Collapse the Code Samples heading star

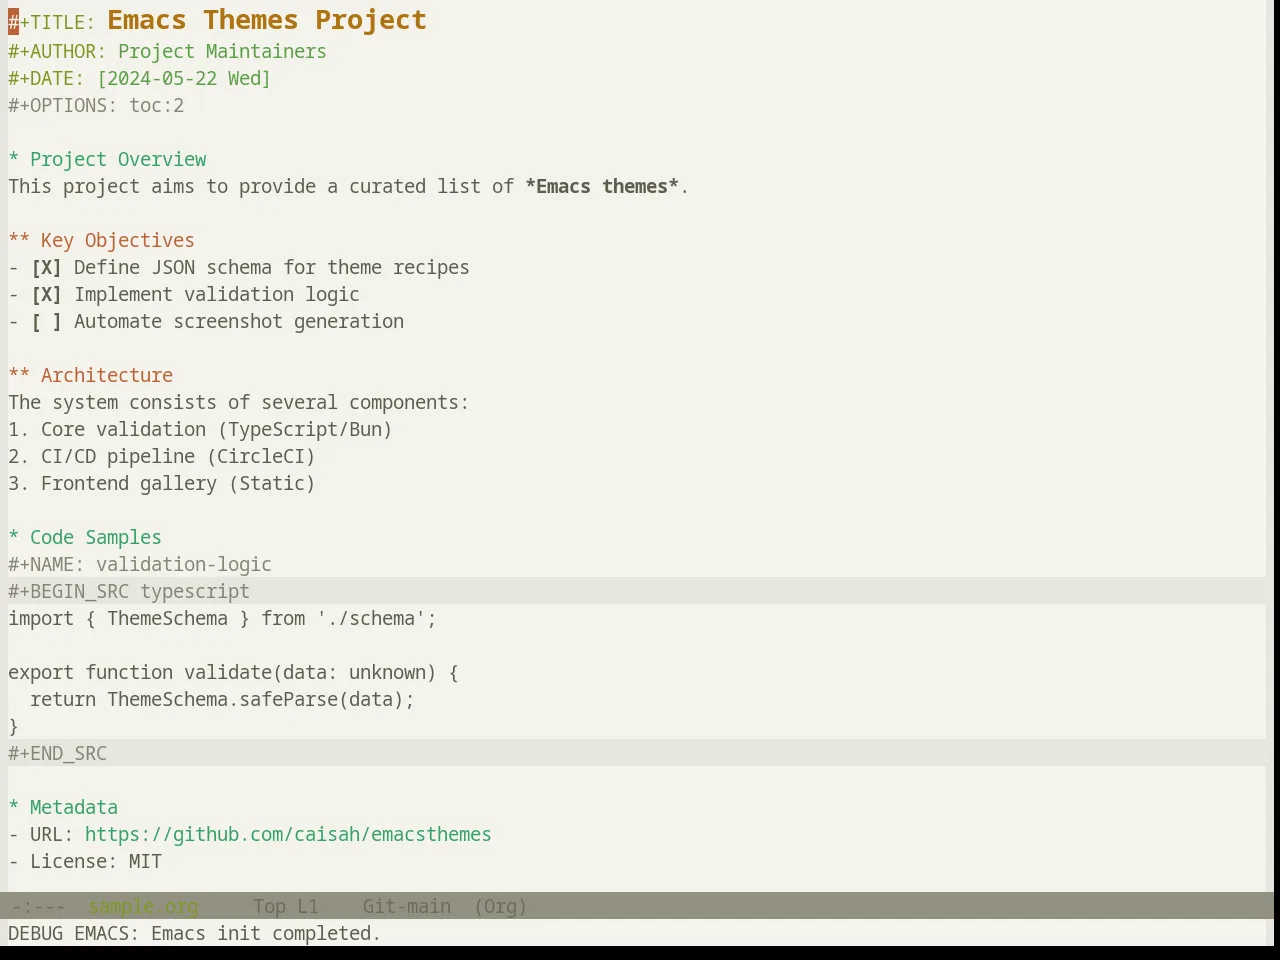click(x=14, y=538)
